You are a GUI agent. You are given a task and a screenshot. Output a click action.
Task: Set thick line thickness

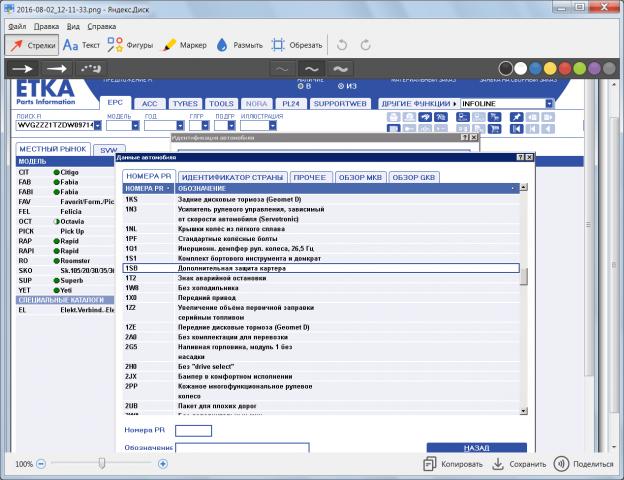pyautogui.click(x=340, y=69)
